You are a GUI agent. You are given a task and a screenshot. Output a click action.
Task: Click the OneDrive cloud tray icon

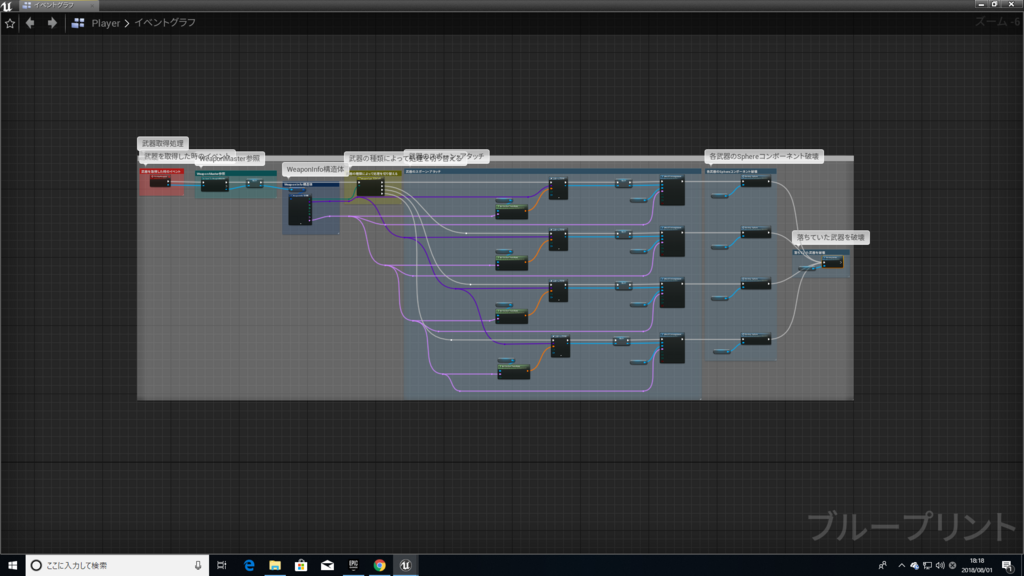(x=914, y=566)
